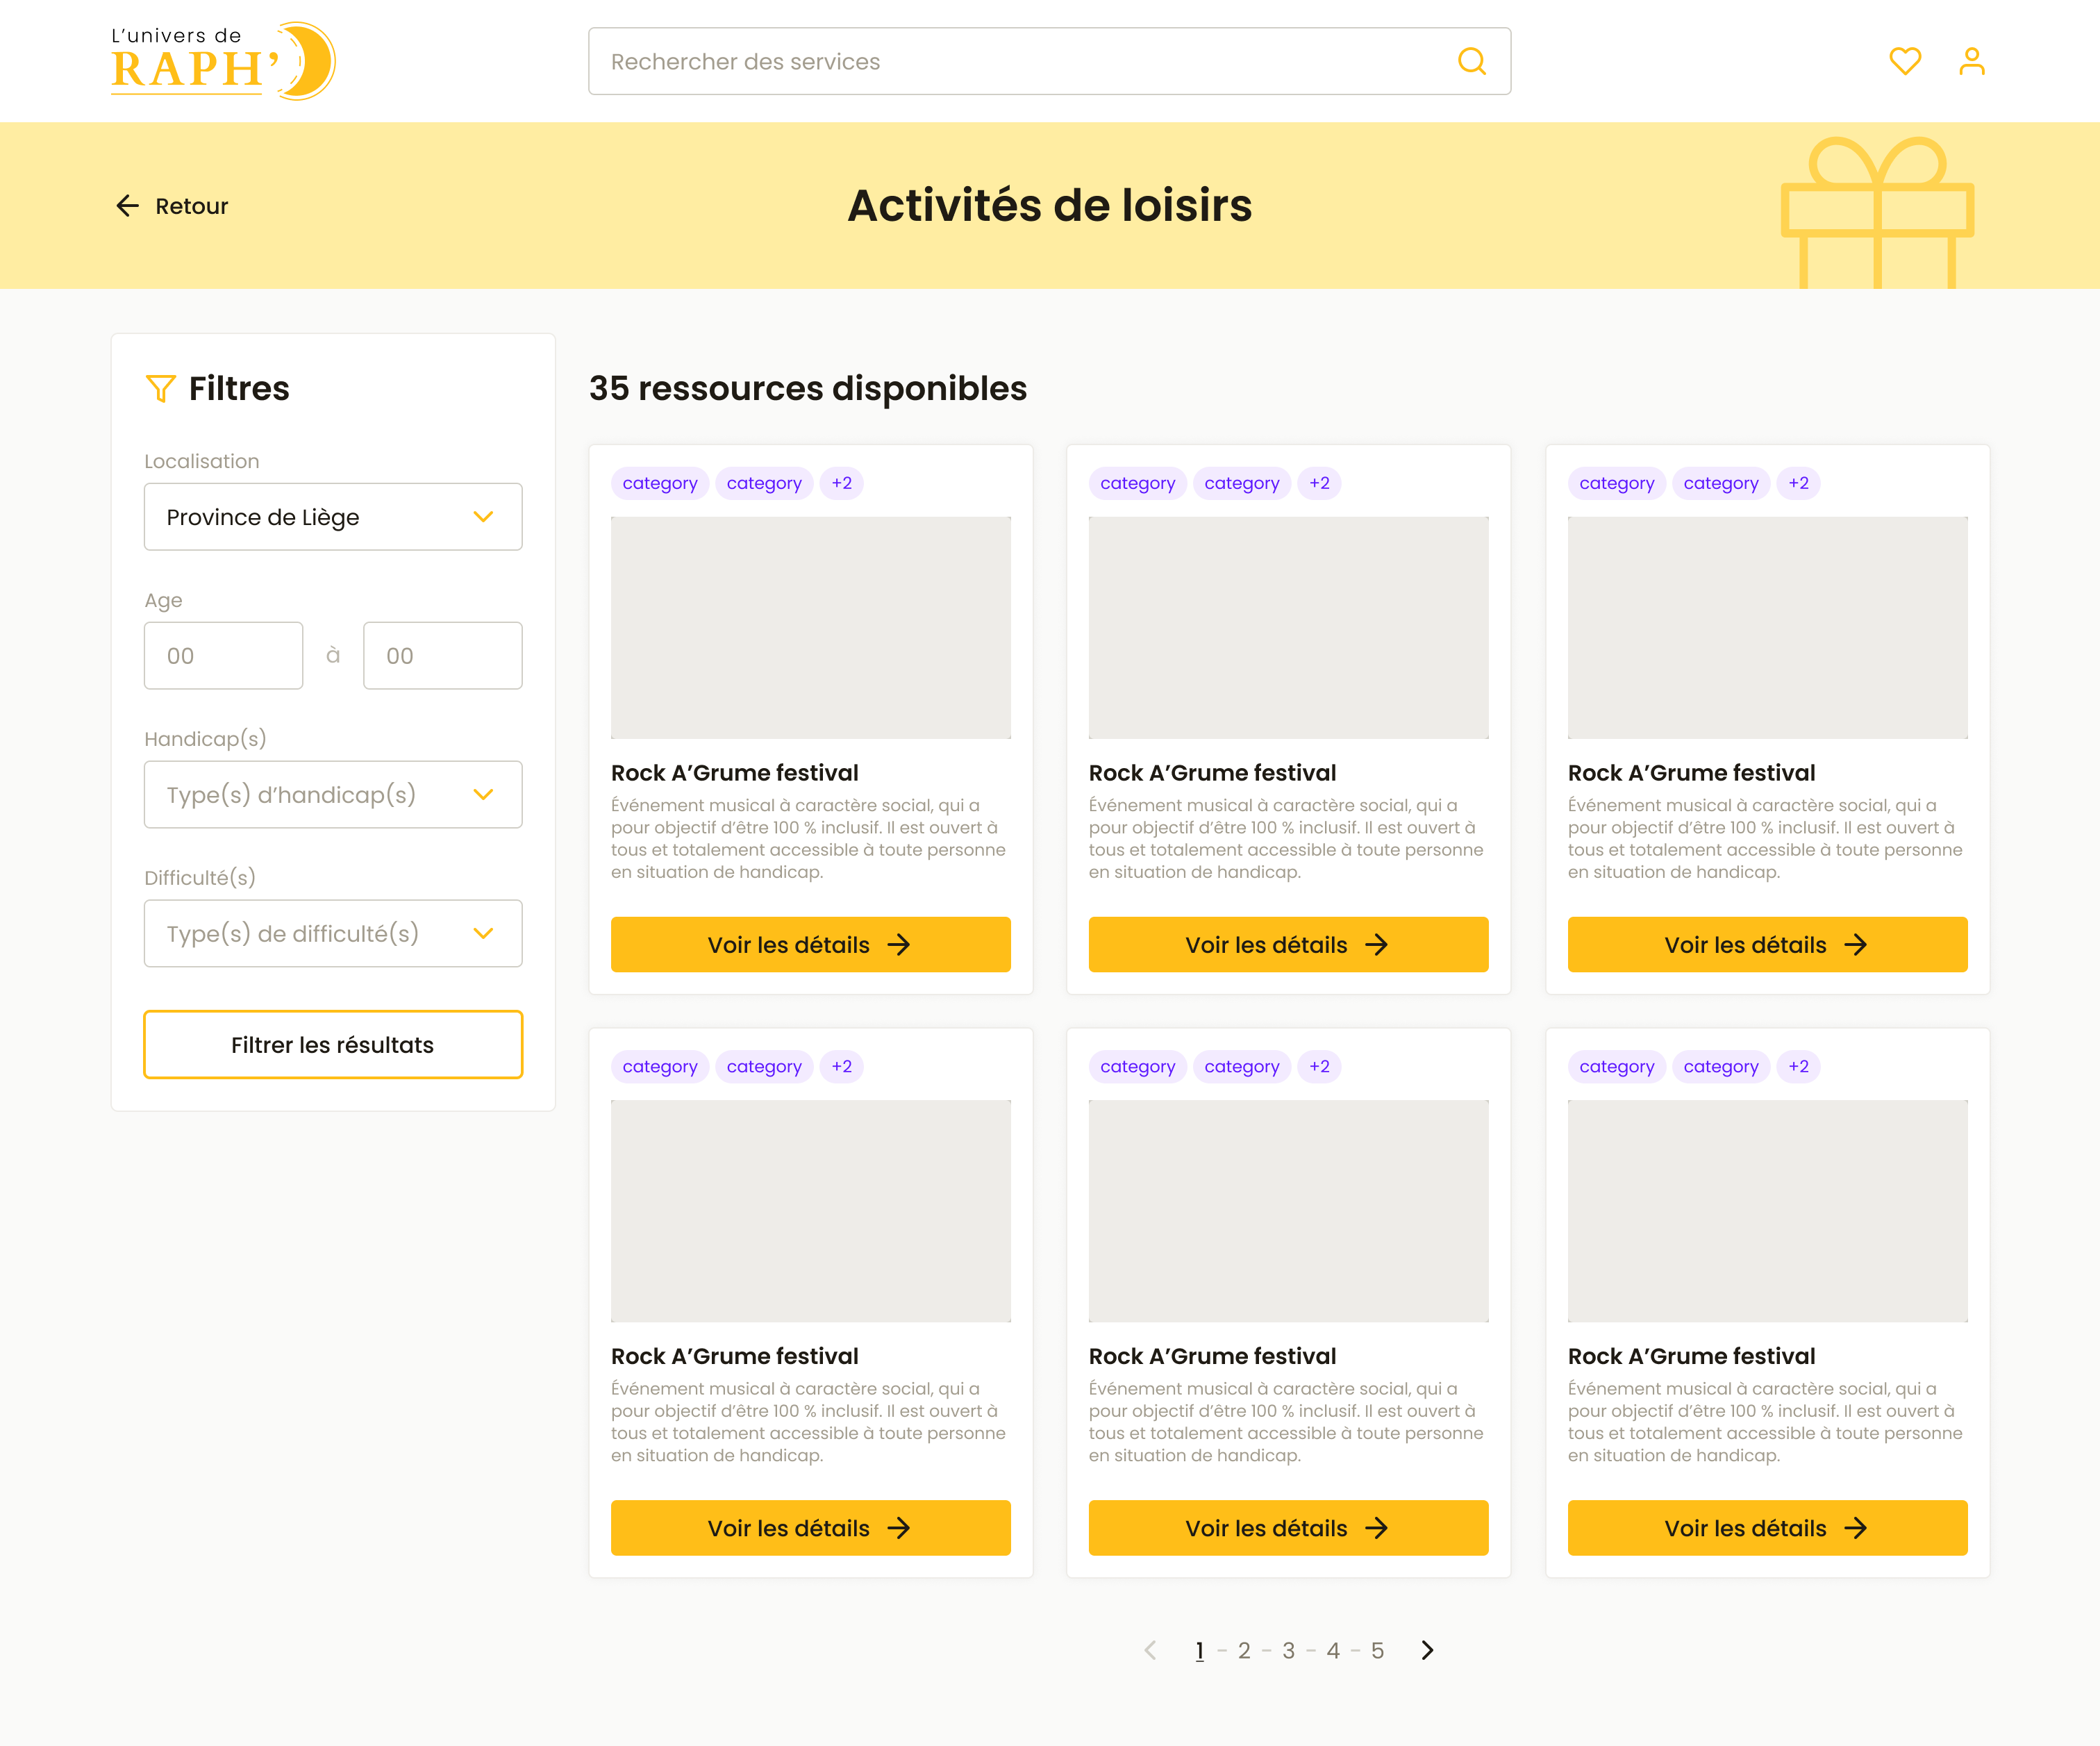Click the maximum age input field

442,656
